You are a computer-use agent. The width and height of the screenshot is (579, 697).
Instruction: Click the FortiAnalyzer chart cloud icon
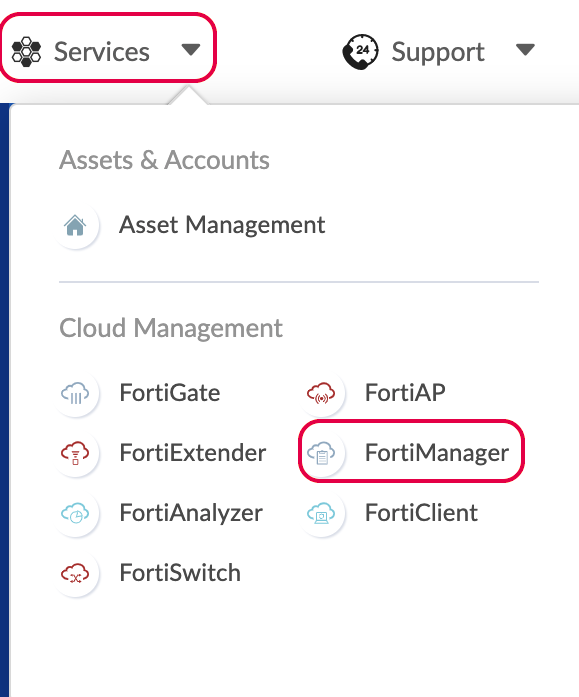75,513
